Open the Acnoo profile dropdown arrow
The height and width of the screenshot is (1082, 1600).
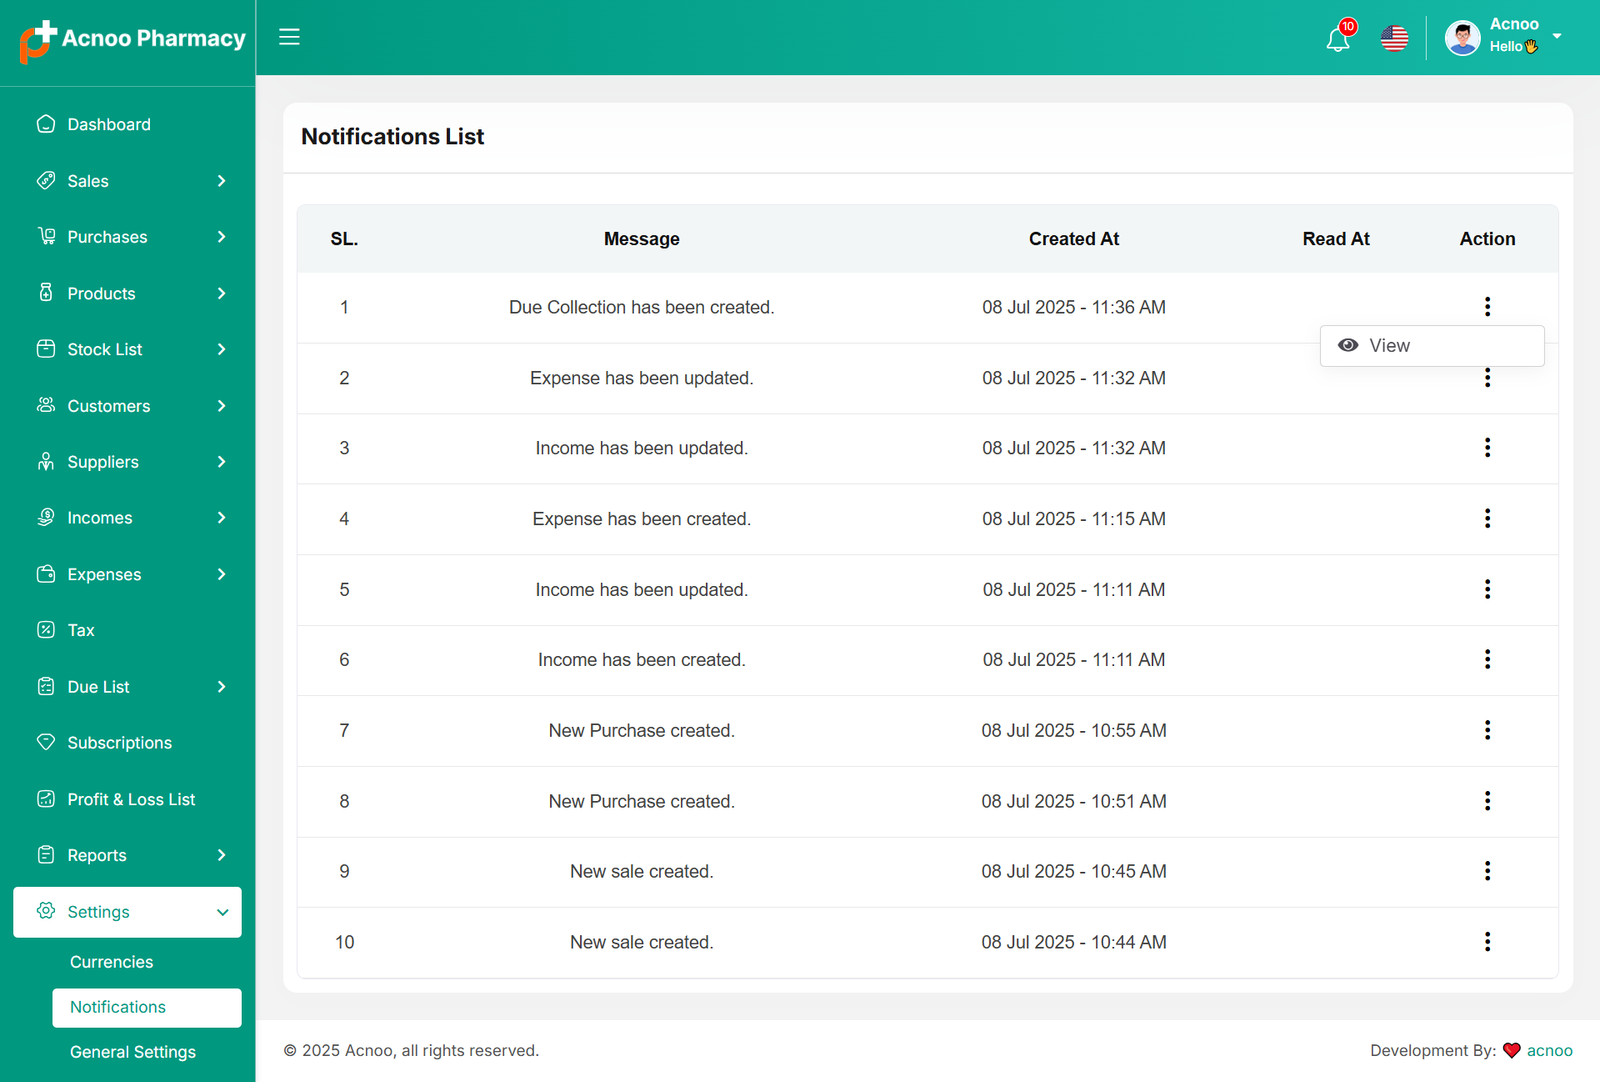click(1557, 36)
